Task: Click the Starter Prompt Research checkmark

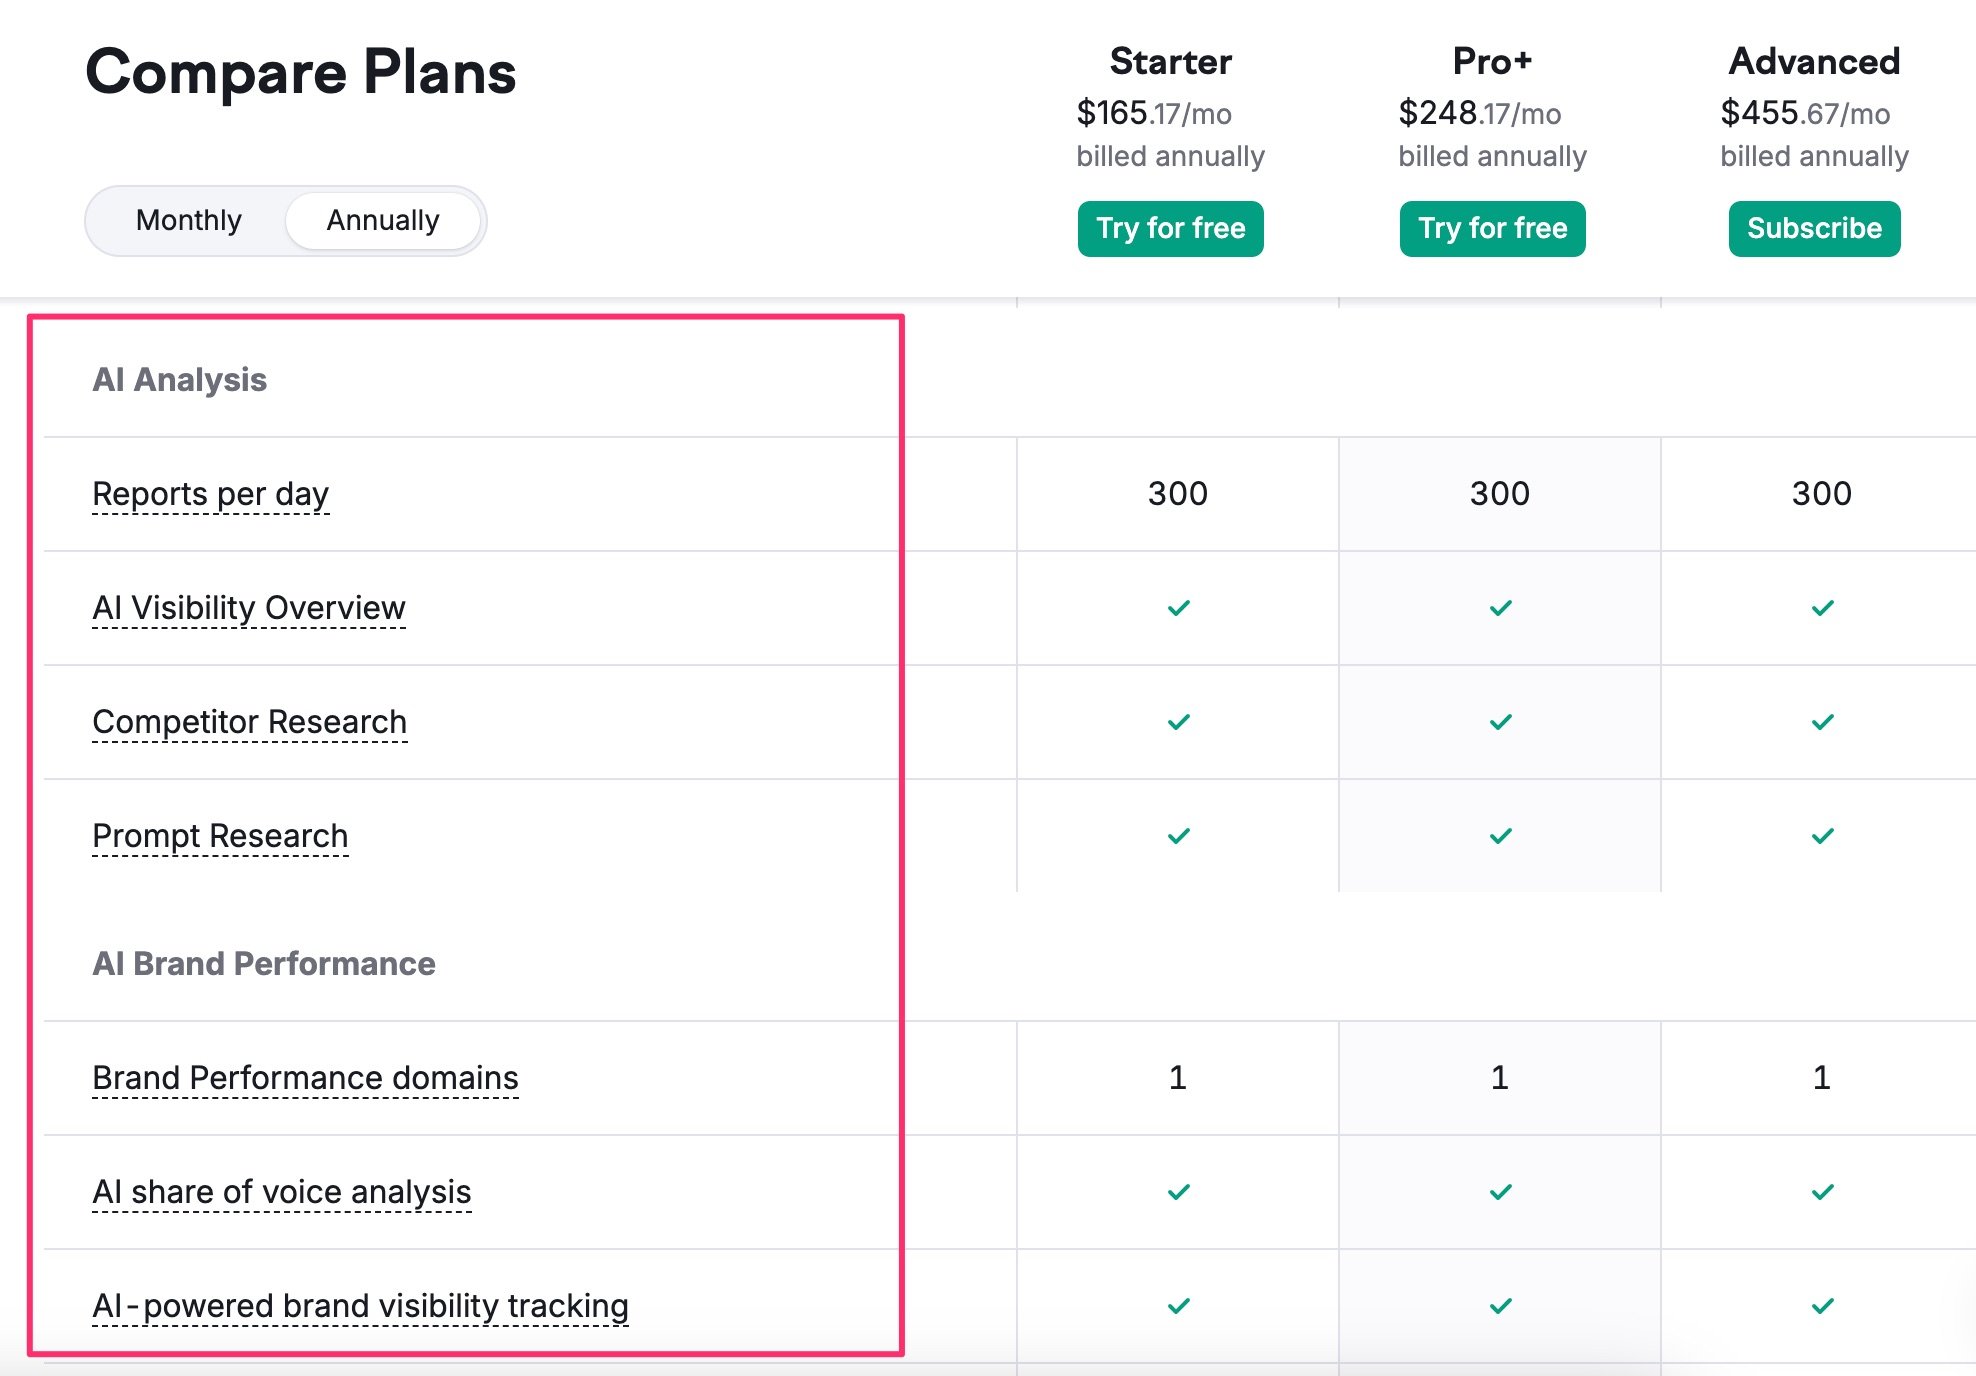Action: 1177,835
